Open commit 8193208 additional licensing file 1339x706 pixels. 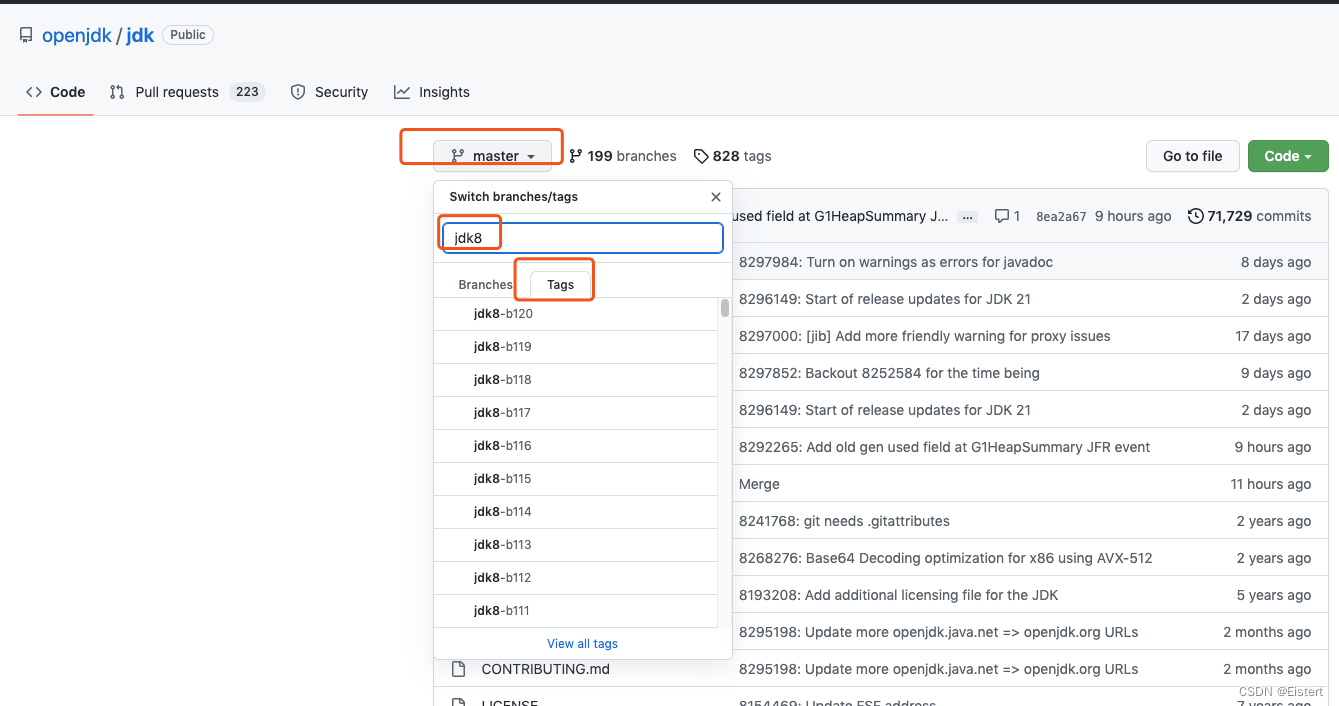click(898, 595)
